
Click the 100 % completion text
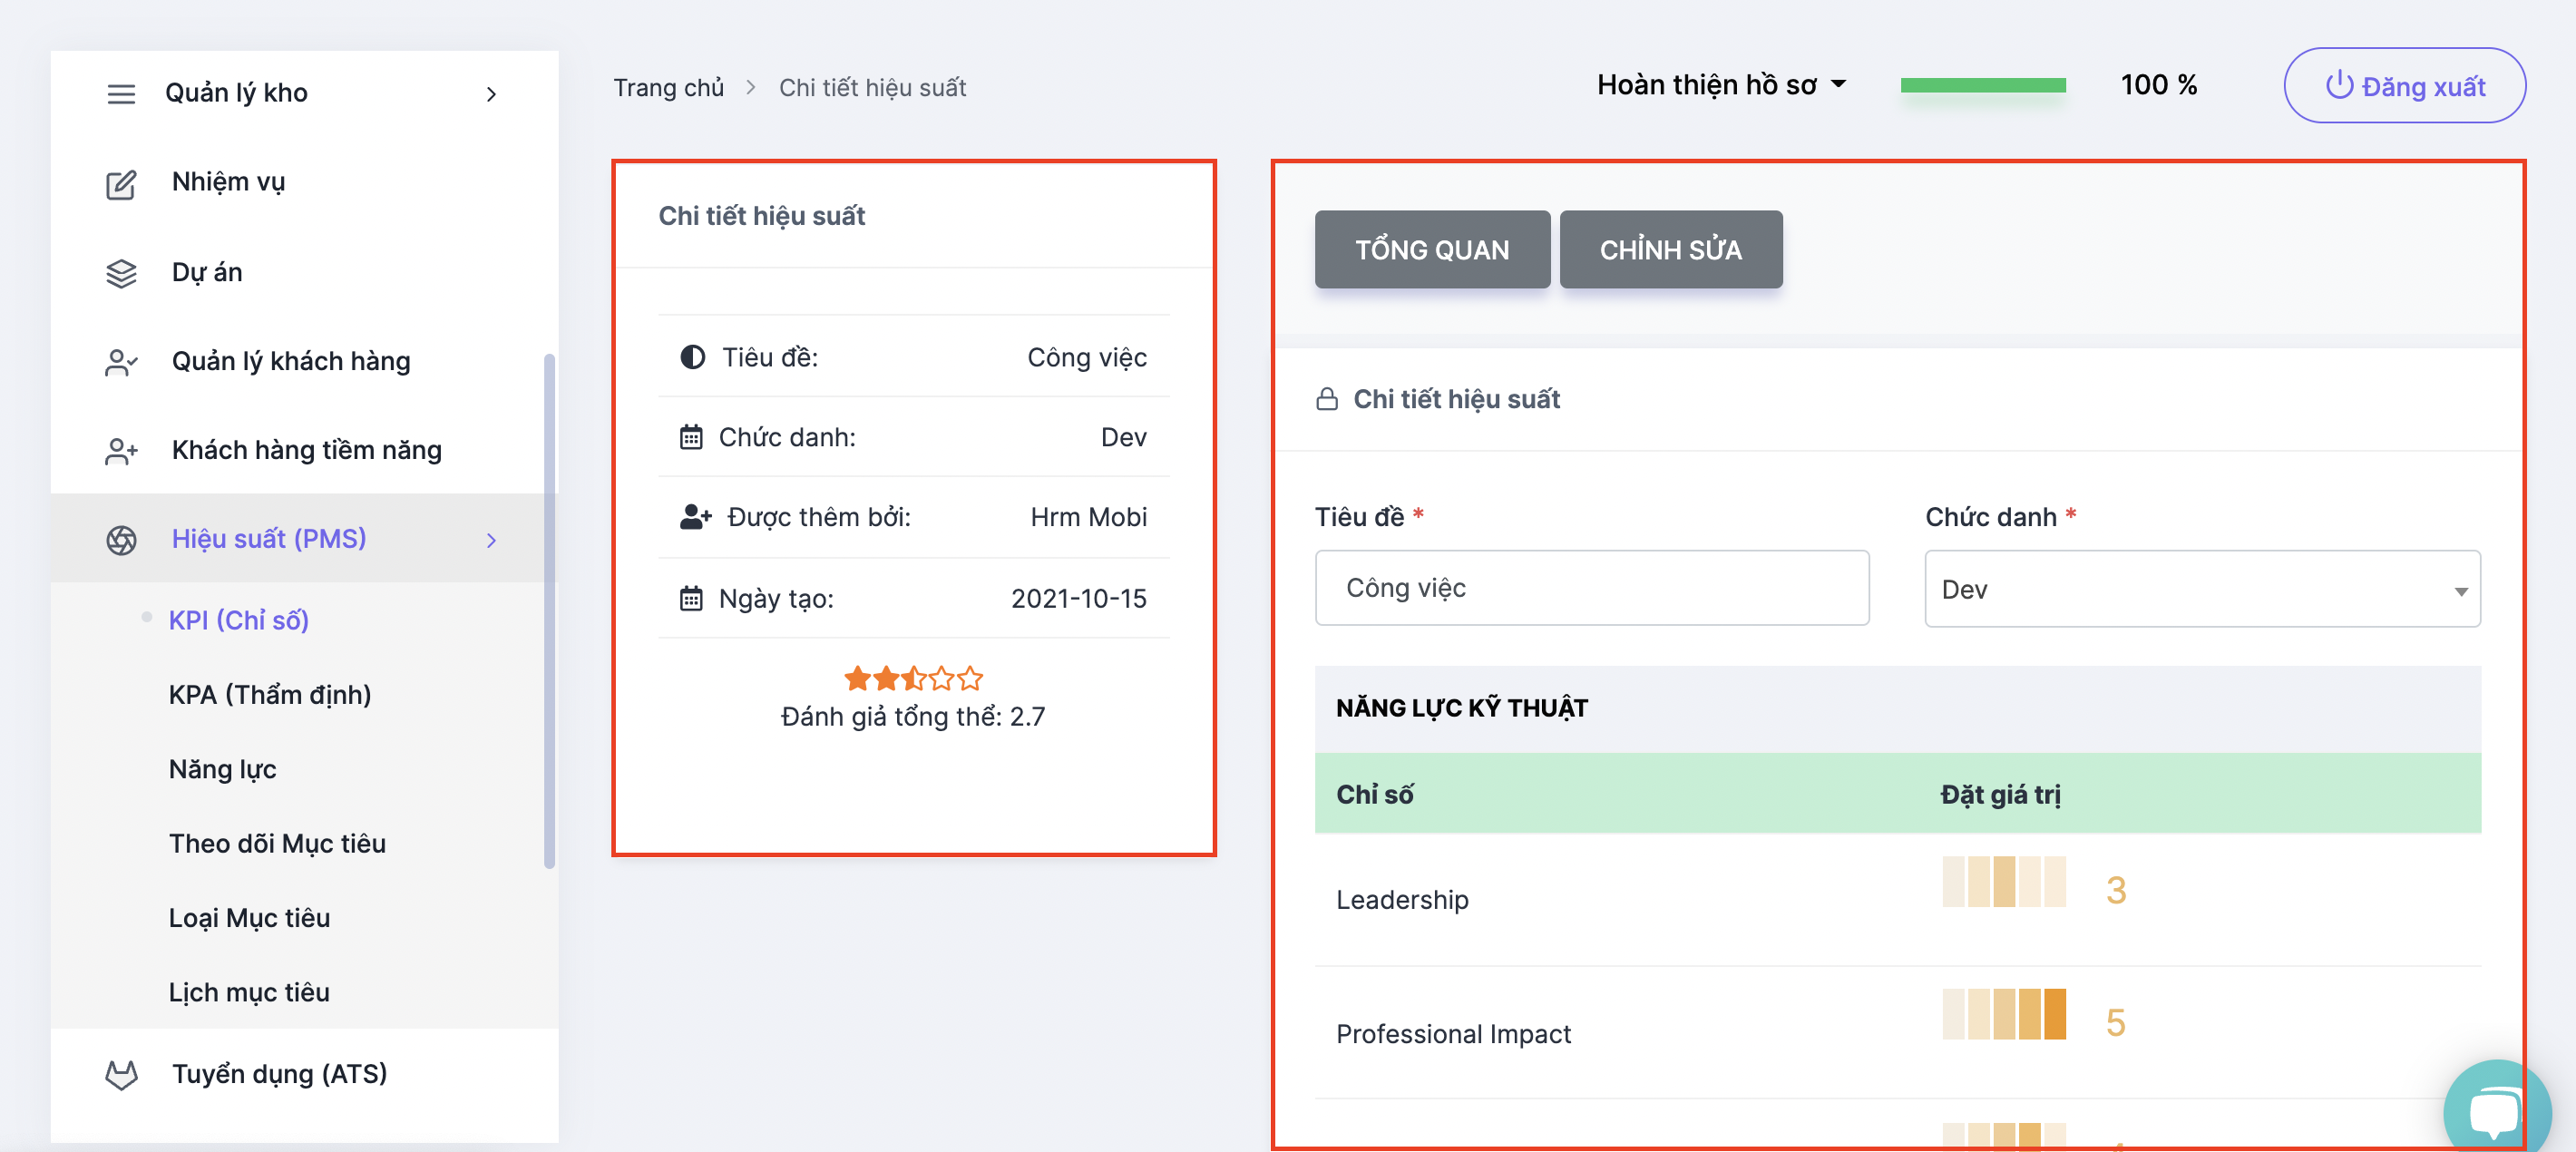tap(2158, 85)
